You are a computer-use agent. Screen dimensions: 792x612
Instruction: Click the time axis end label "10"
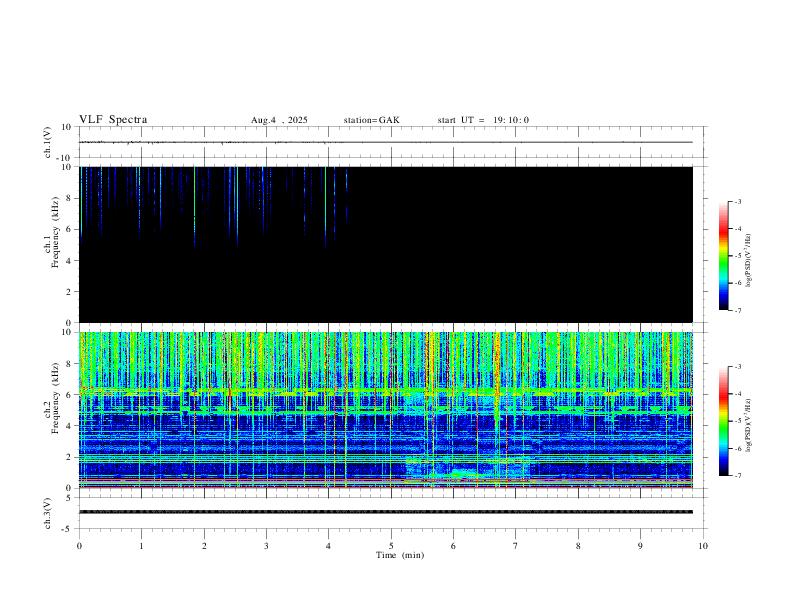(x=703, y=546)
